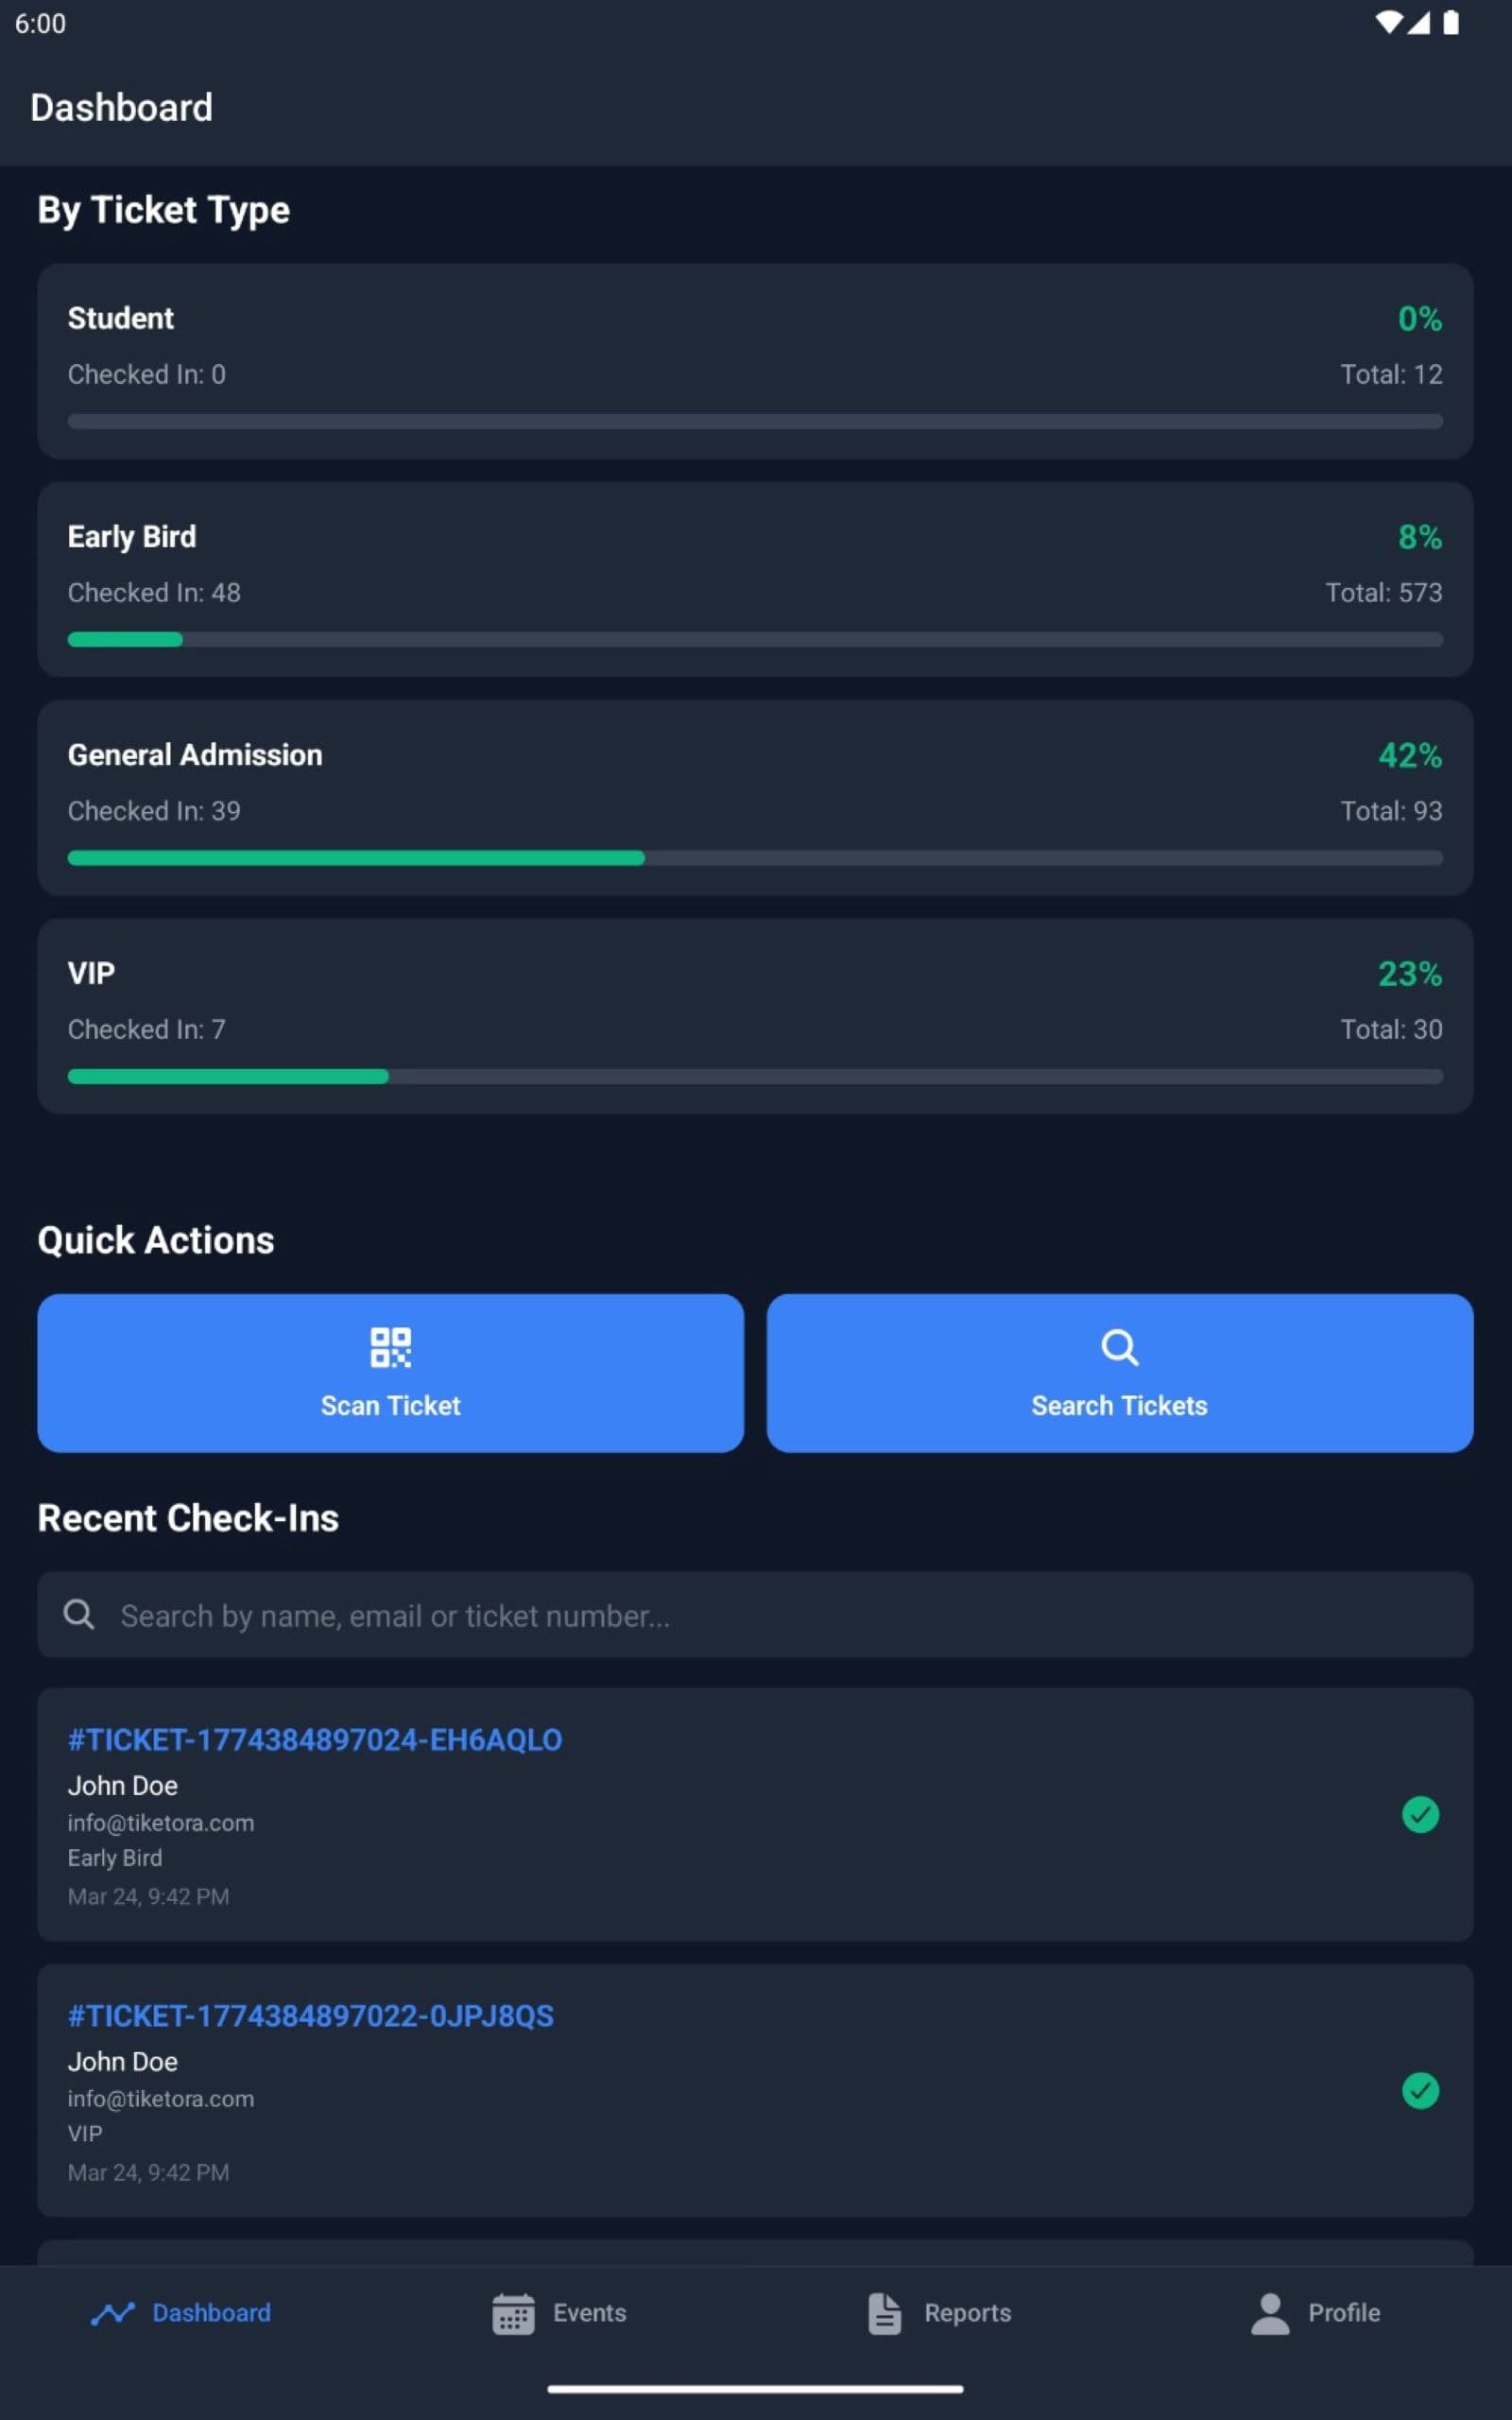The height and width of the screenshot is (2420, 1512).
Task: Open the Profile tab label
Action: point(1343,2313)
